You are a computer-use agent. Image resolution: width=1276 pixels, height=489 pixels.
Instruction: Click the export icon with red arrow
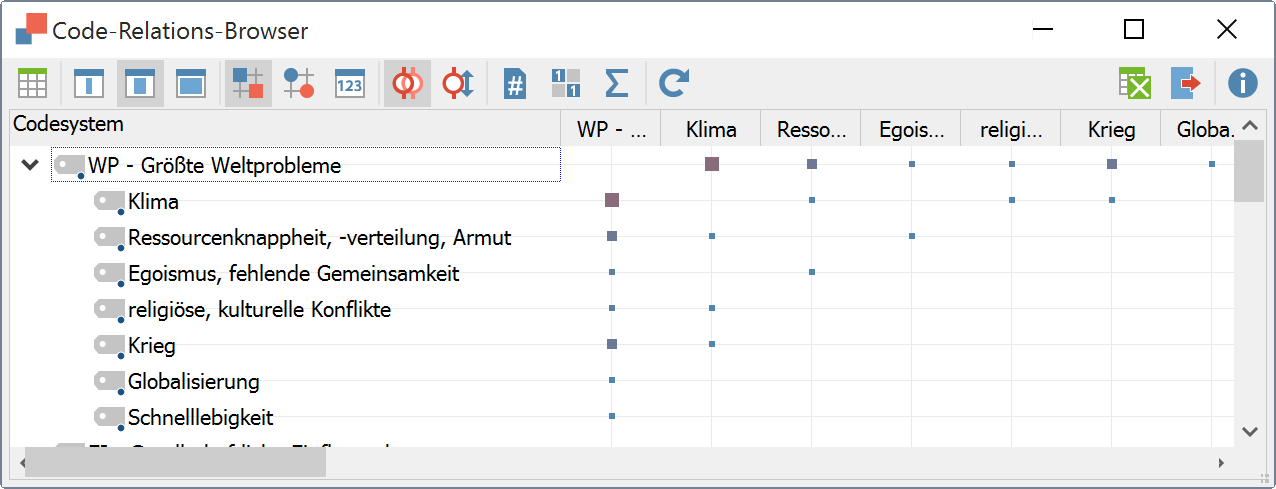click(1186, 84)
